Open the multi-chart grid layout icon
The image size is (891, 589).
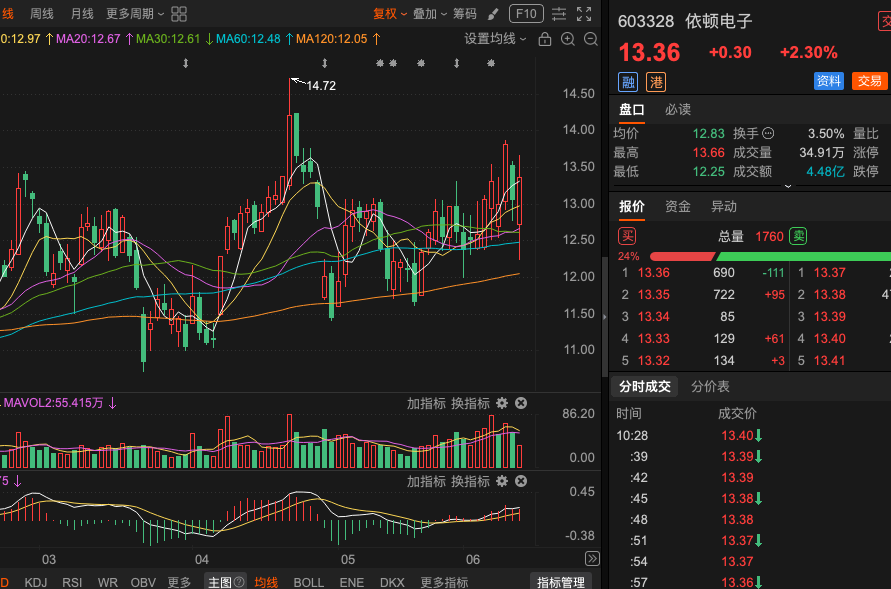point(179,14)
